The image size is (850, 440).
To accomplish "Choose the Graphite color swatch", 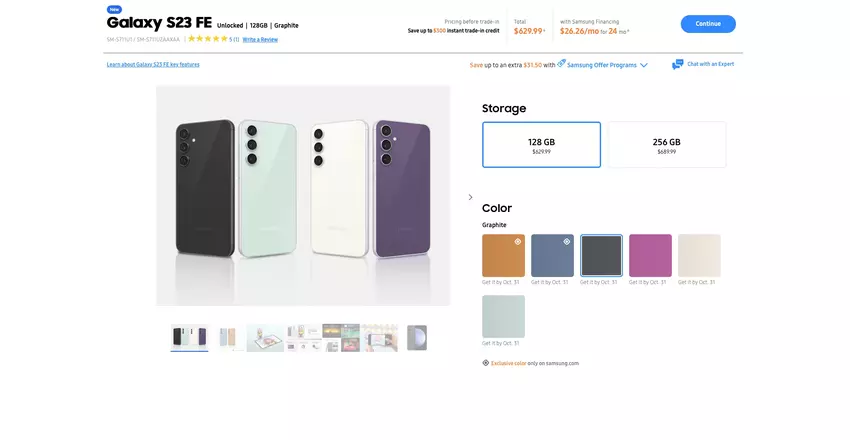I will pyautogui.click(x=601, y=256).
